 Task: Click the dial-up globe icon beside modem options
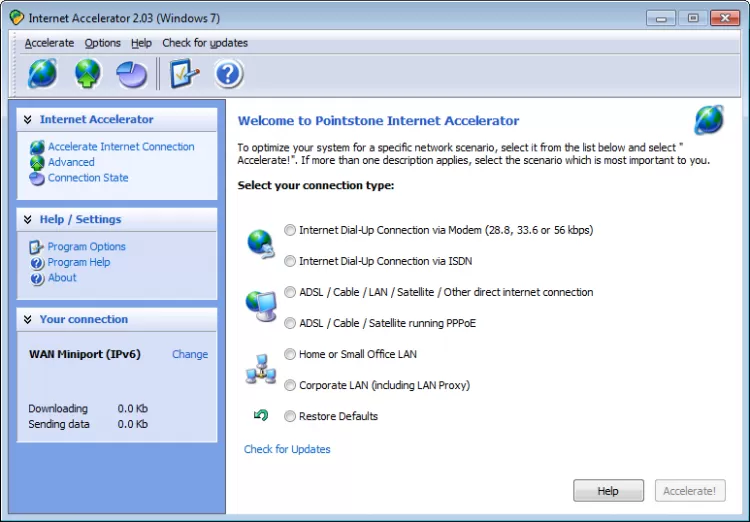point(261,244)
